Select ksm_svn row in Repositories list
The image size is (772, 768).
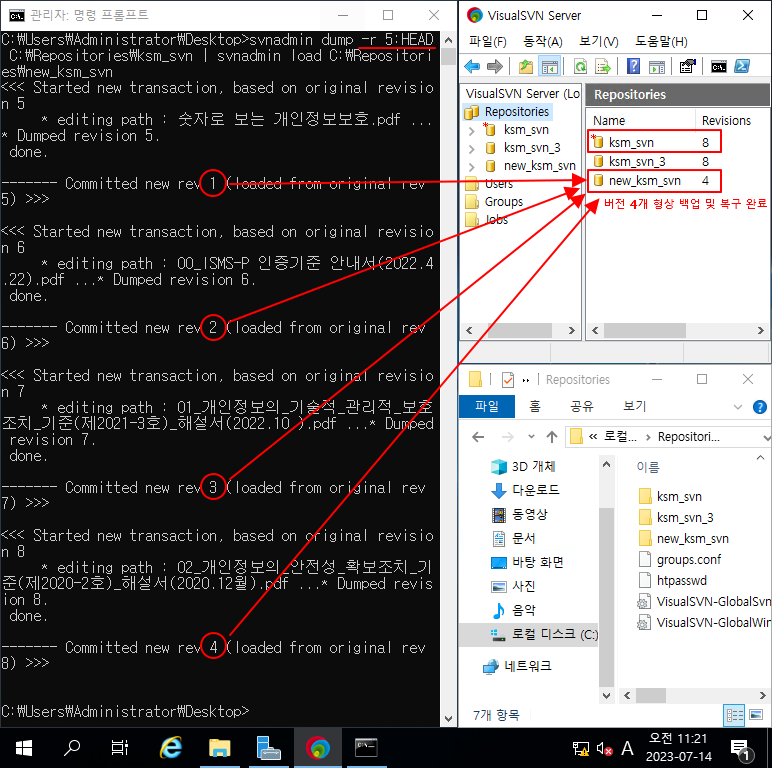click(654, 142)
